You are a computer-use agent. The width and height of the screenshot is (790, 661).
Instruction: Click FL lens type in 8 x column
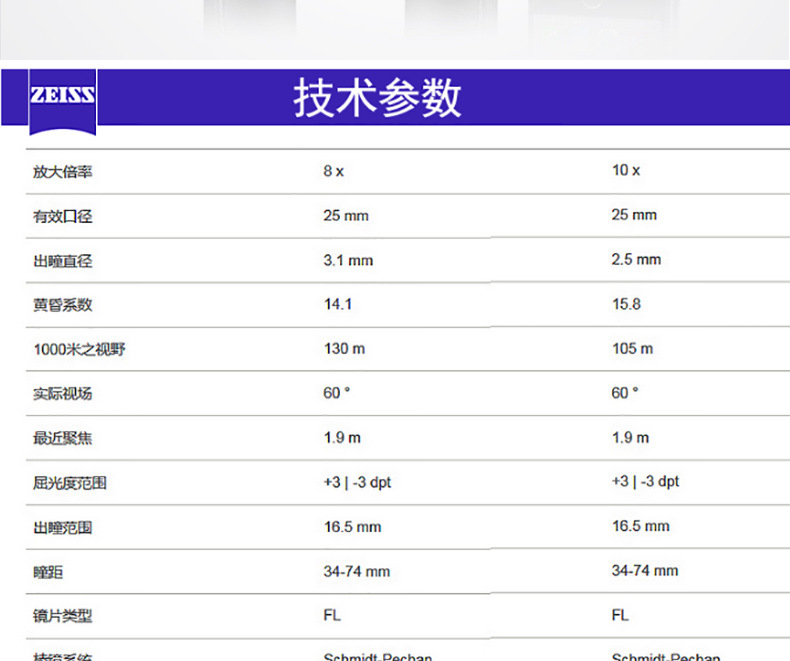(333, 615)
